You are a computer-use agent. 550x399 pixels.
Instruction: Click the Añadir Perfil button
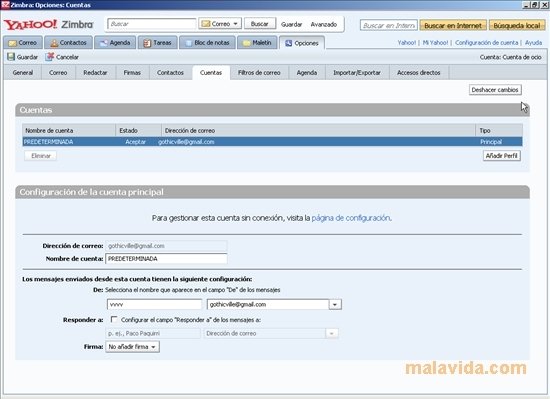tap(502, 156)
